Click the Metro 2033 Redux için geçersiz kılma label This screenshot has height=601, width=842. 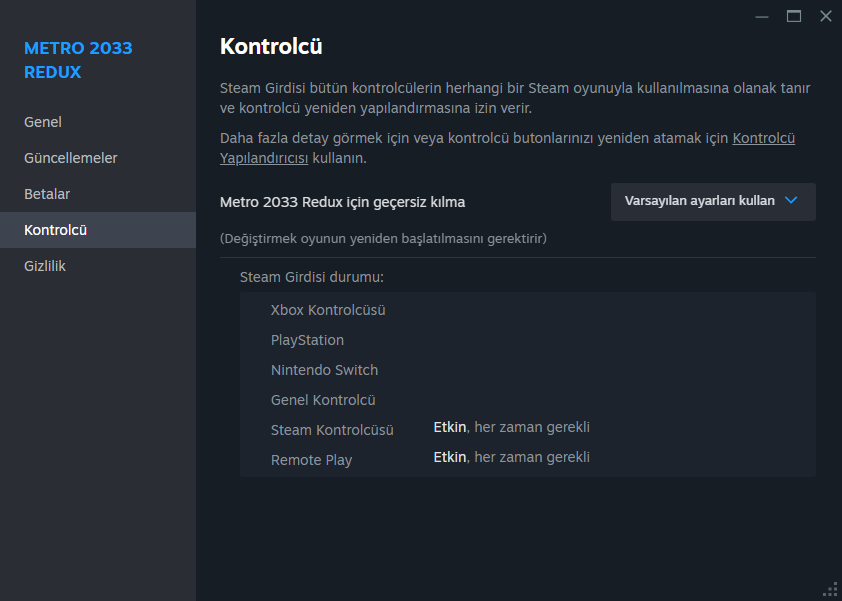pyautogui.click(x=342, y=202)
